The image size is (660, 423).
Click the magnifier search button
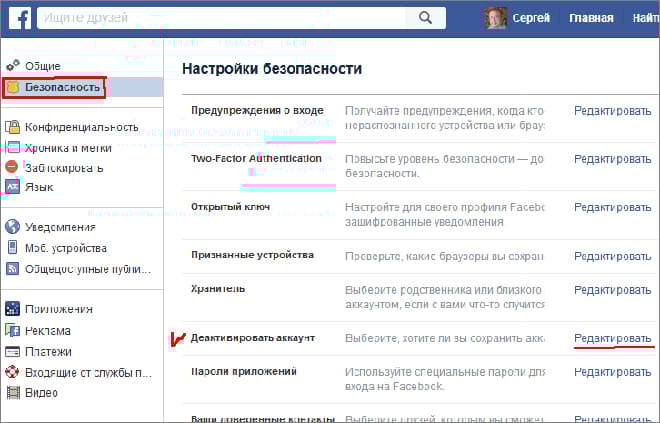(x=426, y=18)
